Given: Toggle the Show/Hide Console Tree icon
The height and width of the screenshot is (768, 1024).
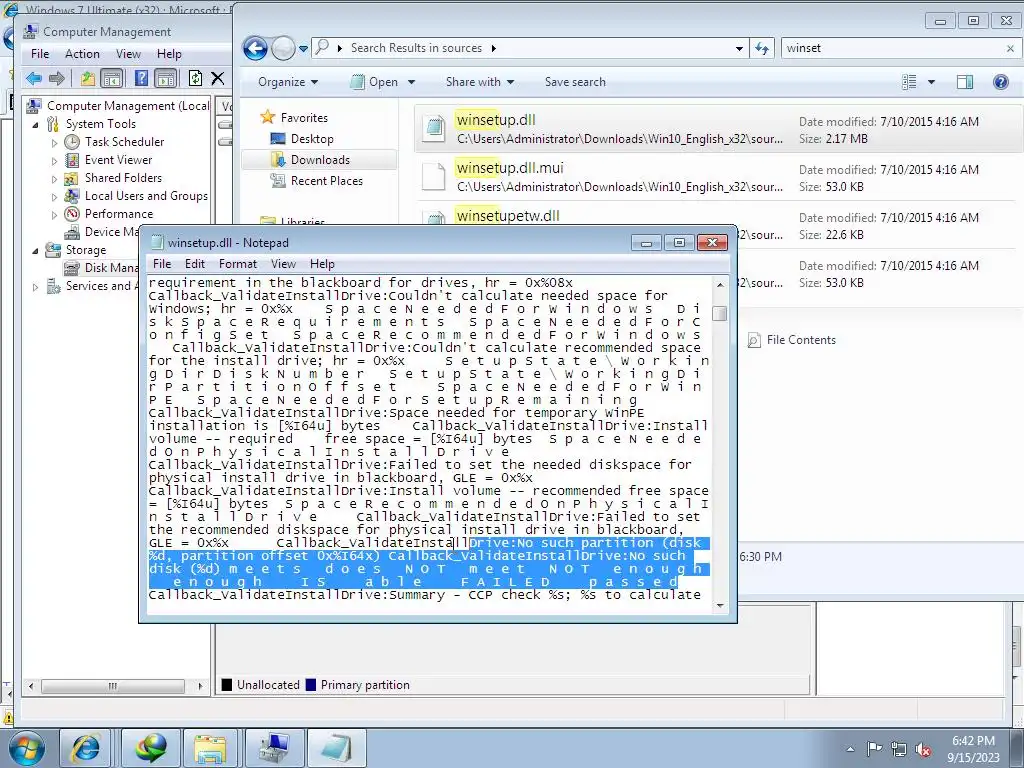Looking at the screenshot, I should tap(112, 79).
